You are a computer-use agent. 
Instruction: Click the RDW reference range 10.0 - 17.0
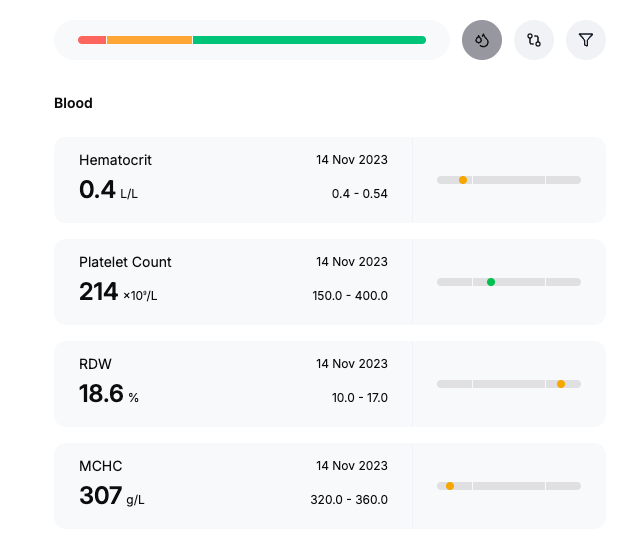[360, 398]
